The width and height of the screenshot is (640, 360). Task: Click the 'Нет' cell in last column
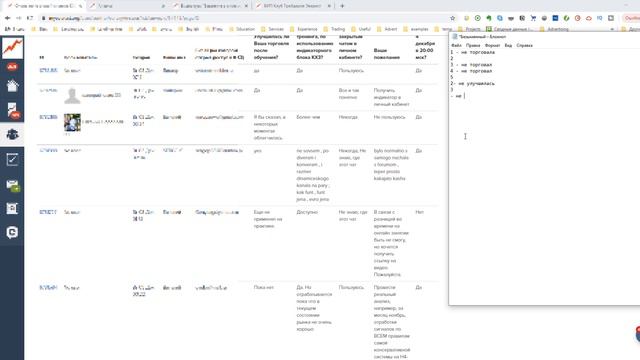[x=419, y=212]
